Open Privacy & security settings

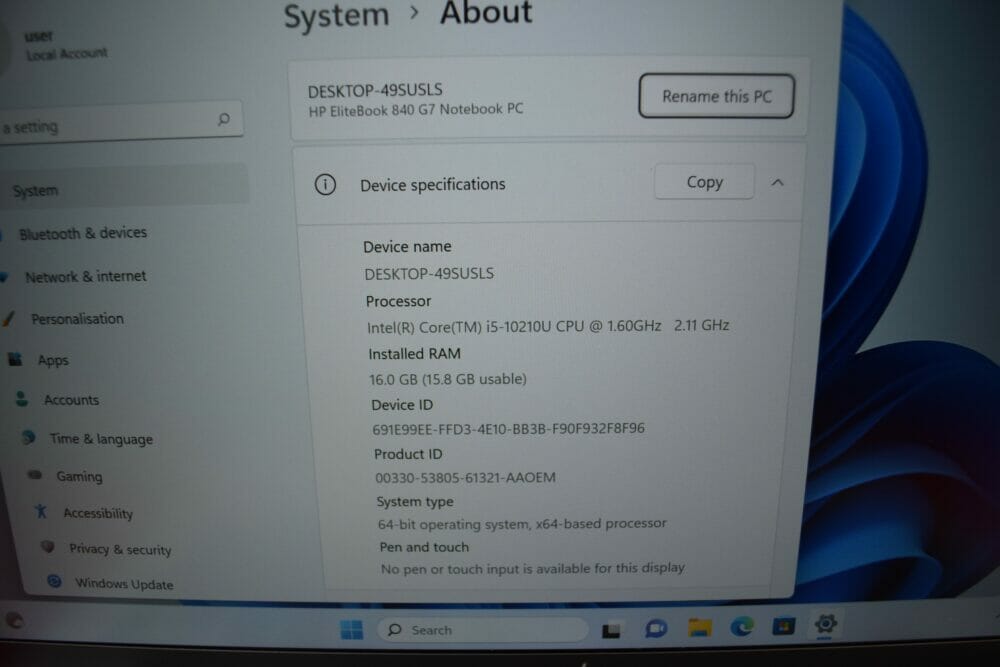[120, 549]
